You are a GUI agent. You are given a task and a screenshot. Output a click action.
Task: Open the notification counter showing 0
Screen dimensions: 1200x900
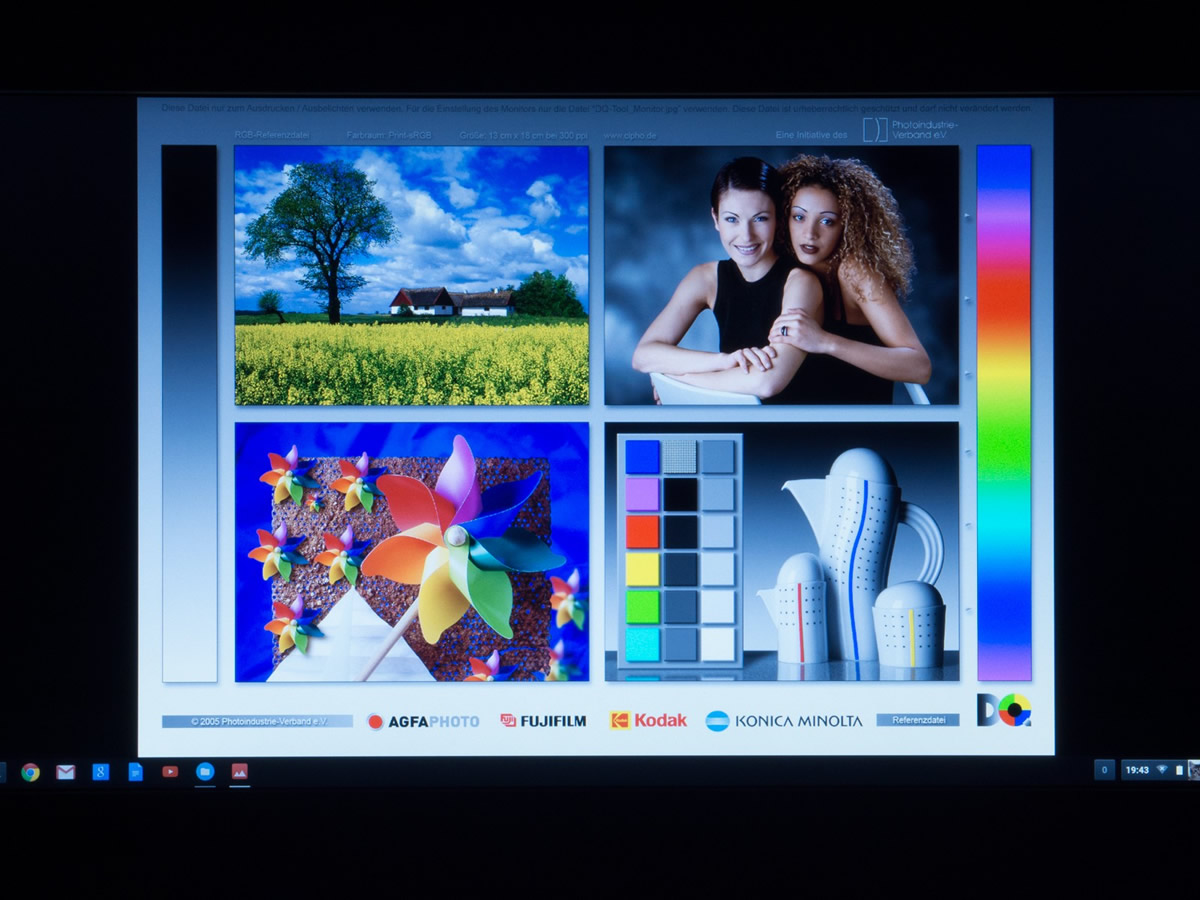[1104, 770]
